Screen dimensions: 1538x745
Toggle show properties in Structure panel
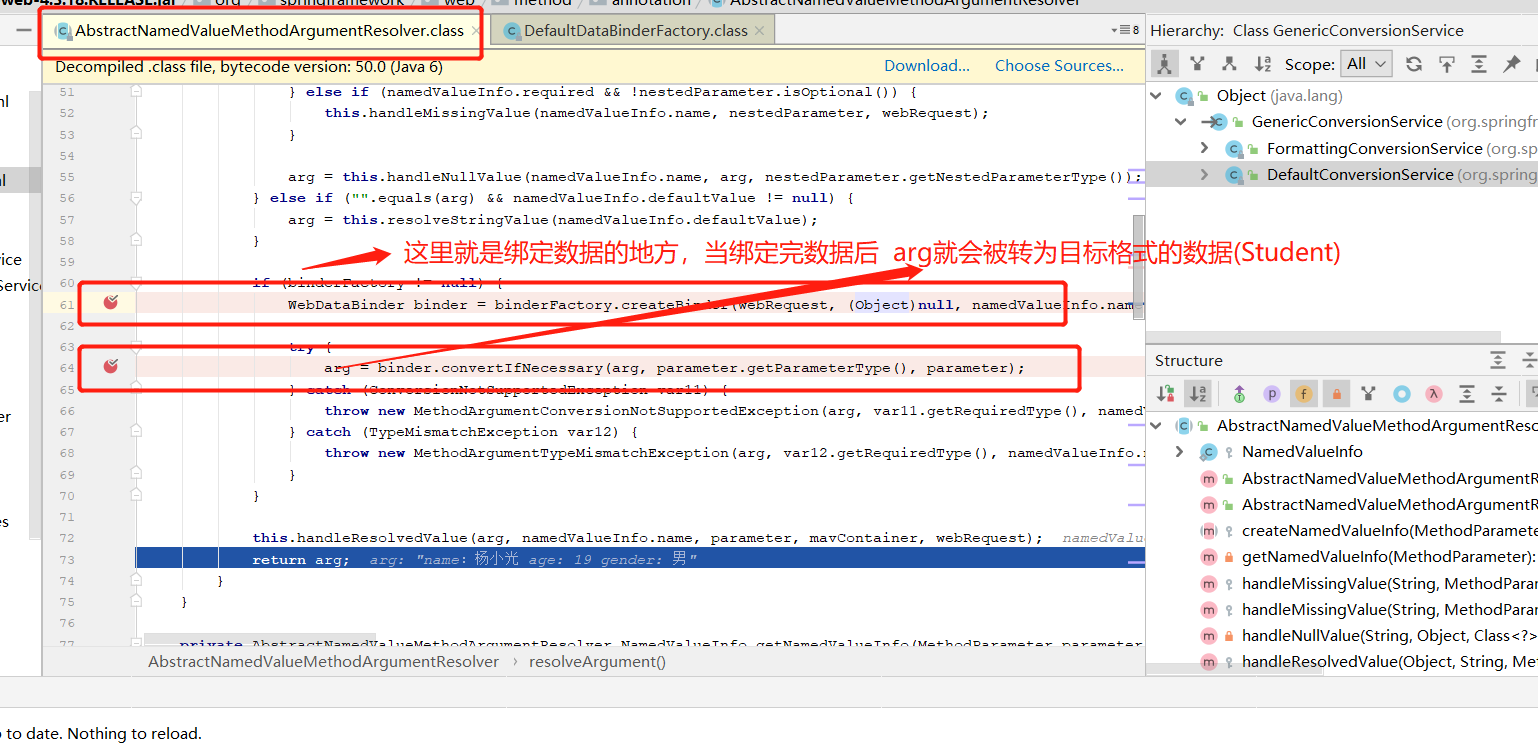click(1271, 394)
